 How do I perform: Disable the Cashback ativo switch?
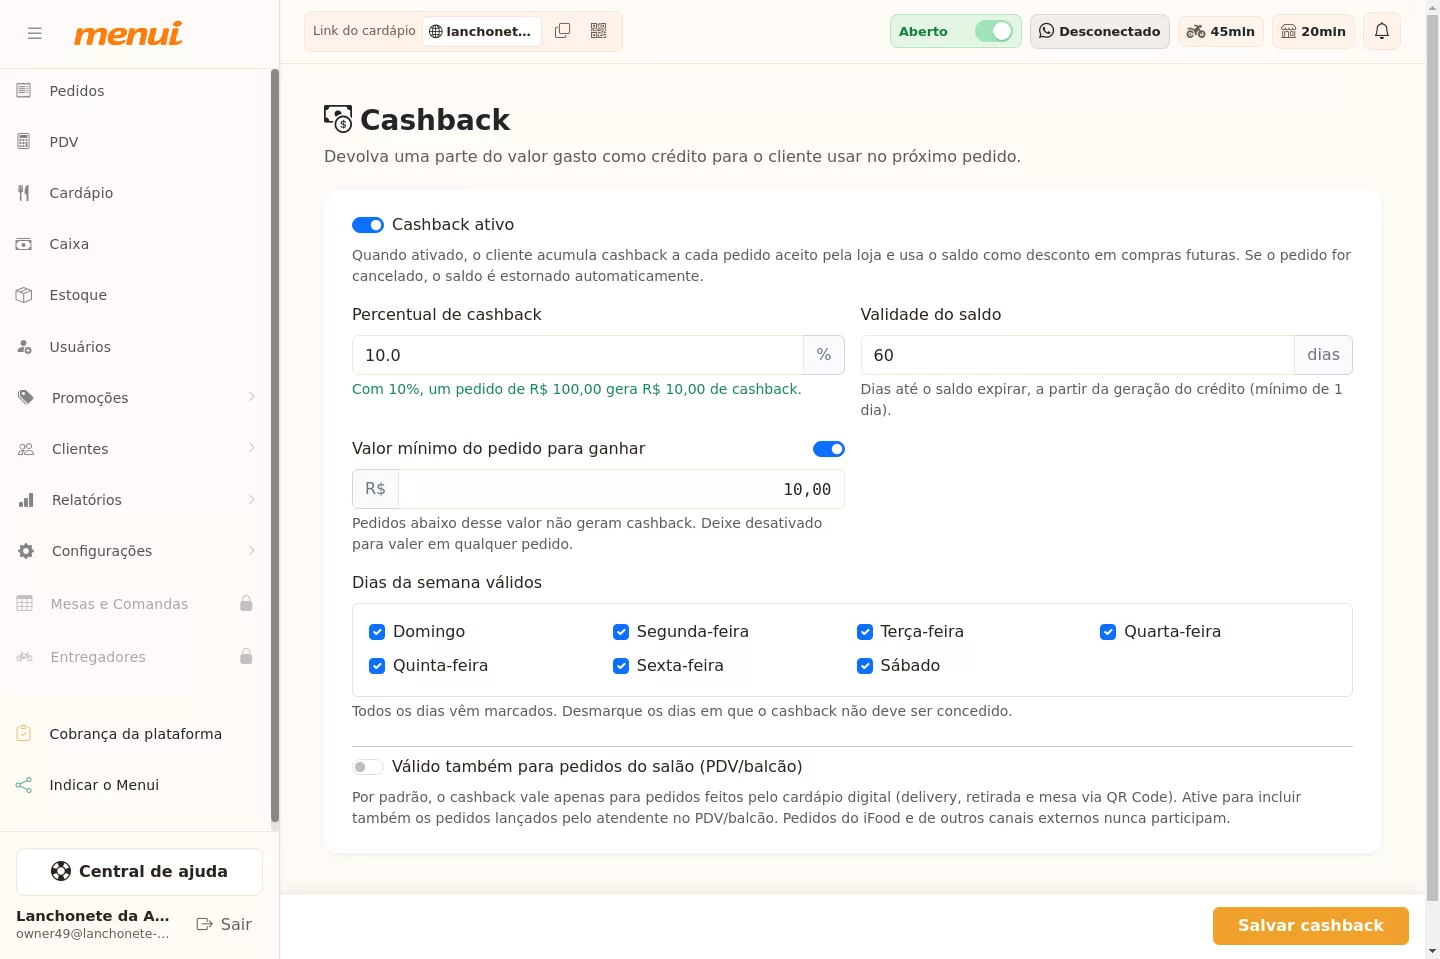tap(368, 225)
